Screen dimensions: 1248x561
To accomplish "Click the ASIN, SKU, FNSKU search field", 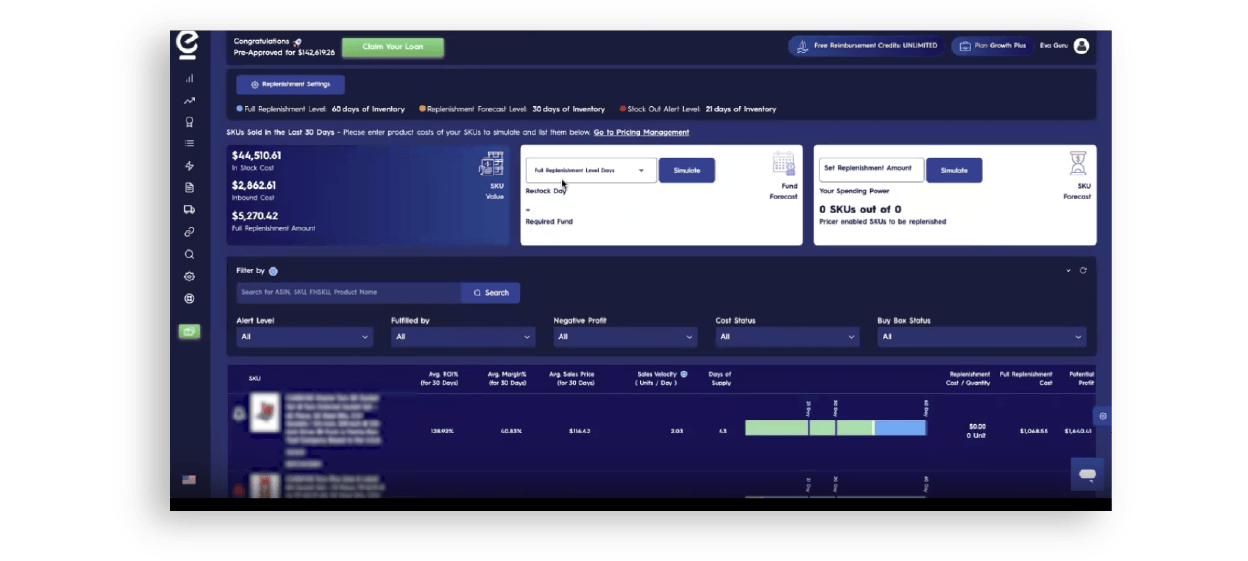I will pyautogui.click(x=349, y=293).
